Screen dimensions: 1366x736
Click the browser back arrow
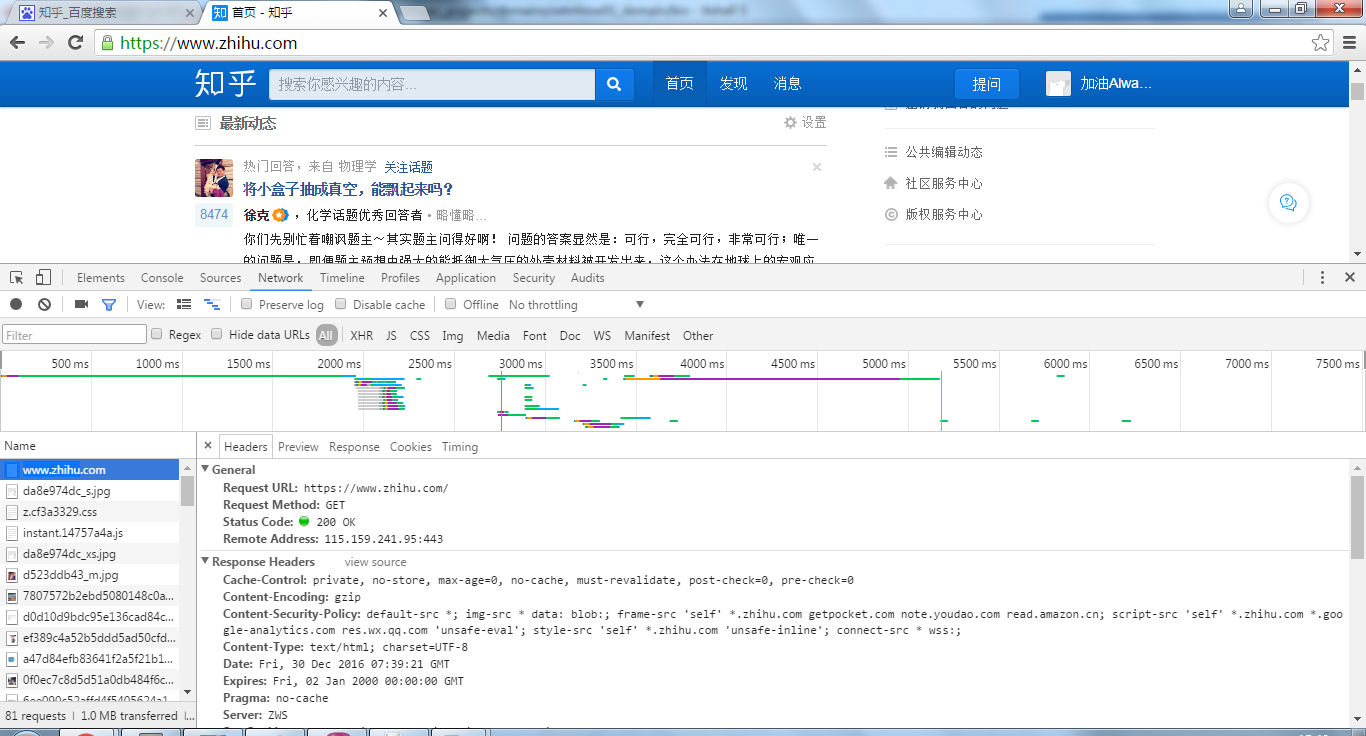[17, 43]
